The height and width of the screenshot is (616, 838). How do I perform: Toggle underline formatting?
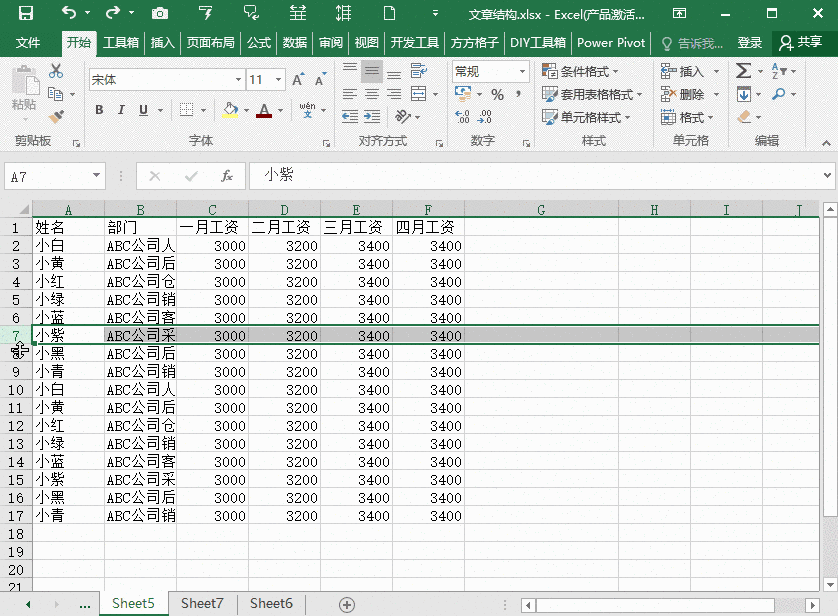pos(144,110)
